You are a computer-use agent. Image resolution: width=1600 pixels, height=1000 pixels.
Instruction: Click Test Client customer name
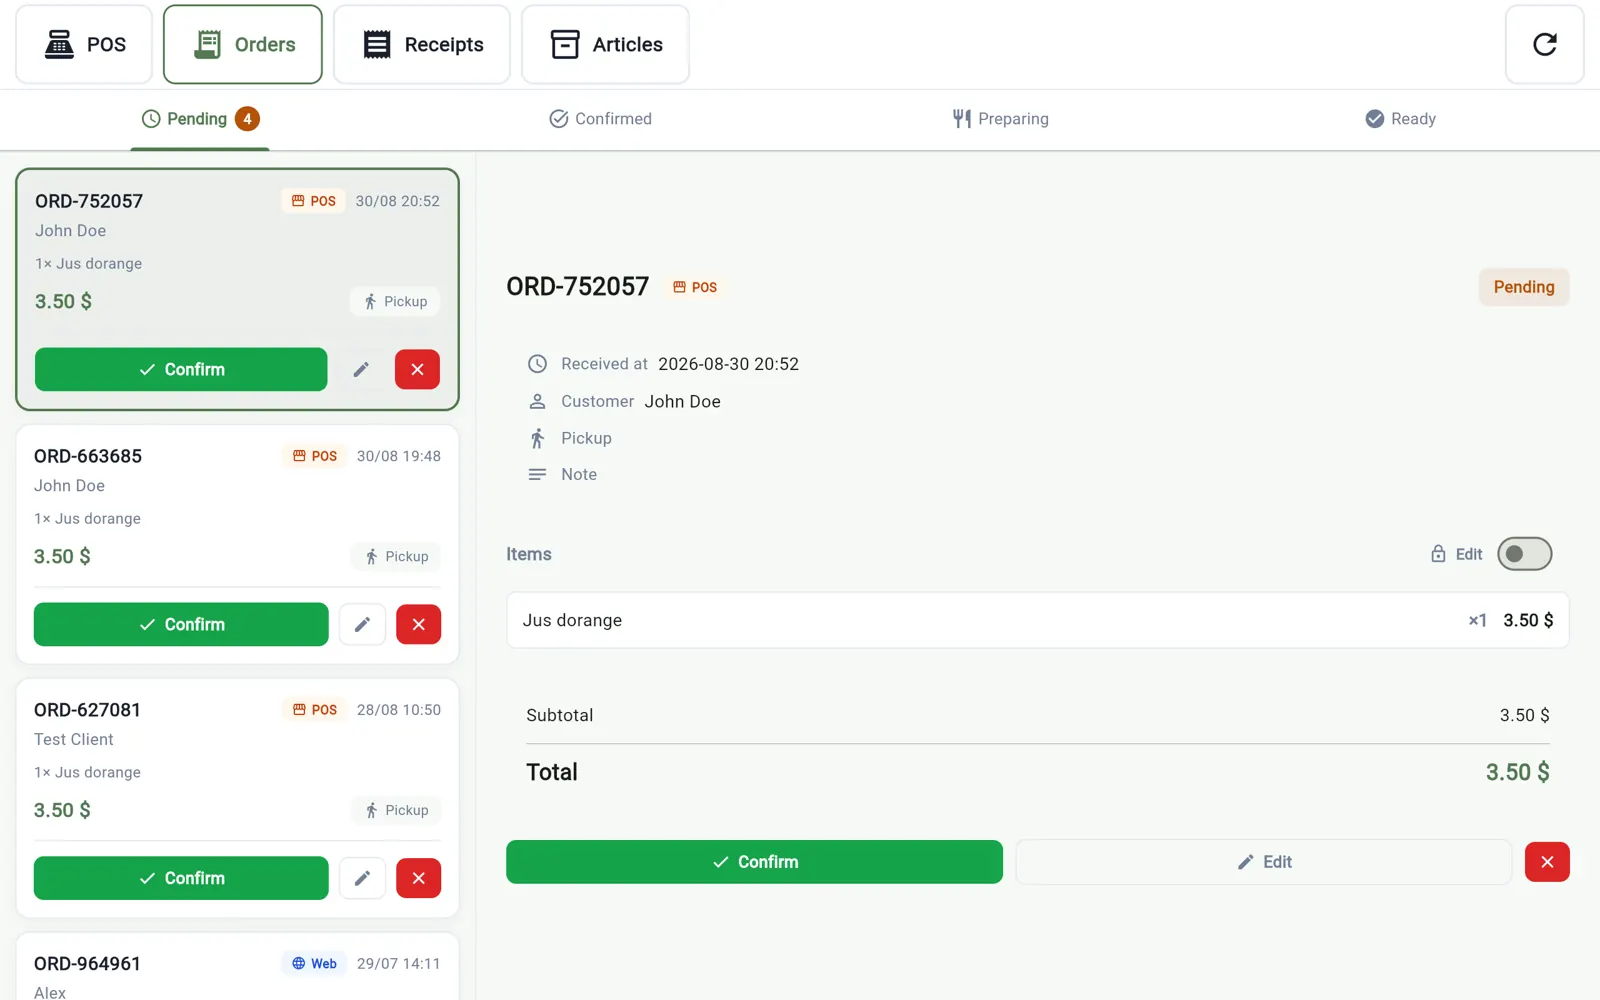coord(74,740)
